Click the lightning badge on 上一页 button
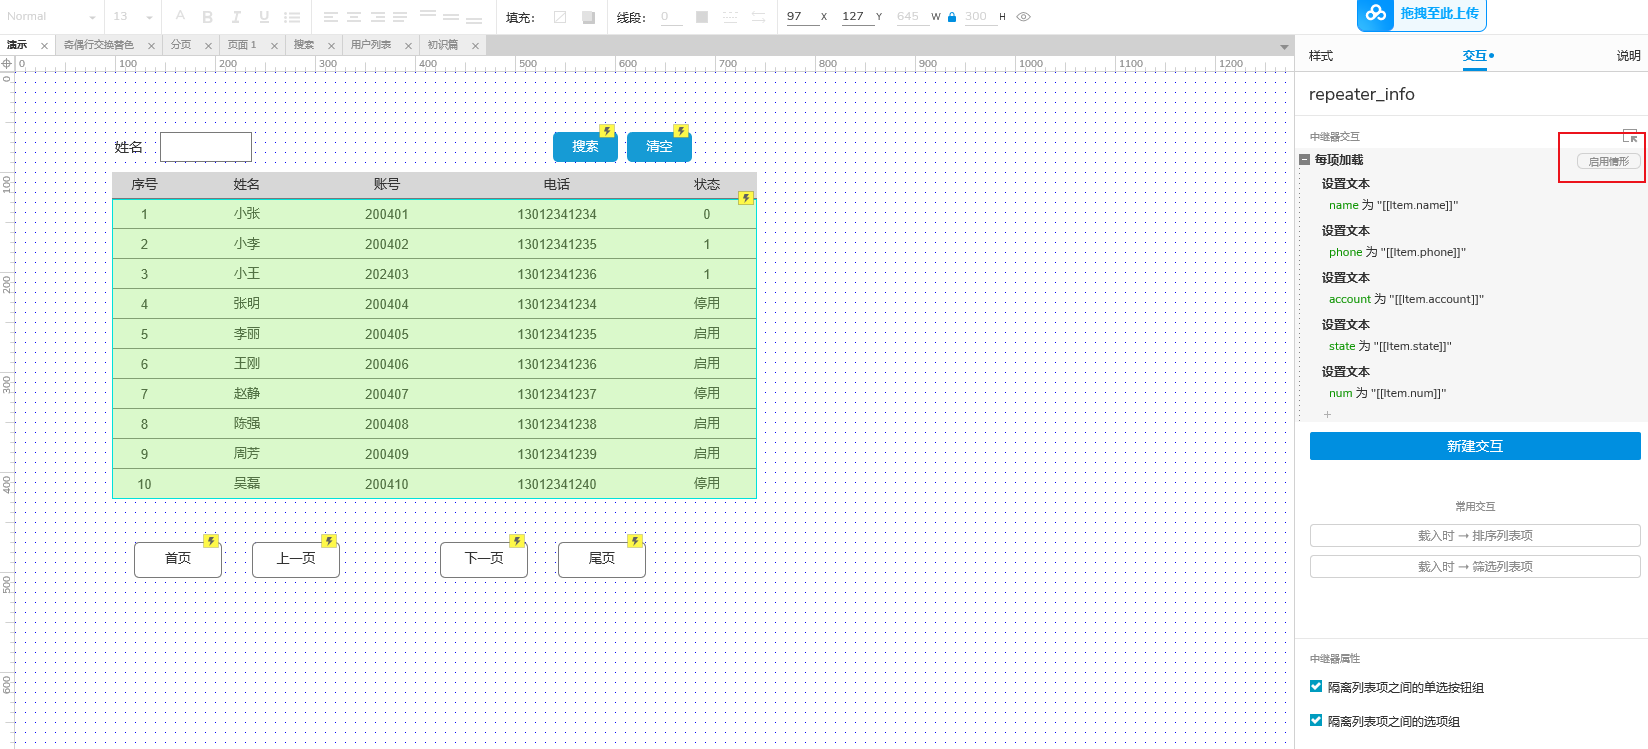The image size is (1648, 749). click(x=329, y=541)
